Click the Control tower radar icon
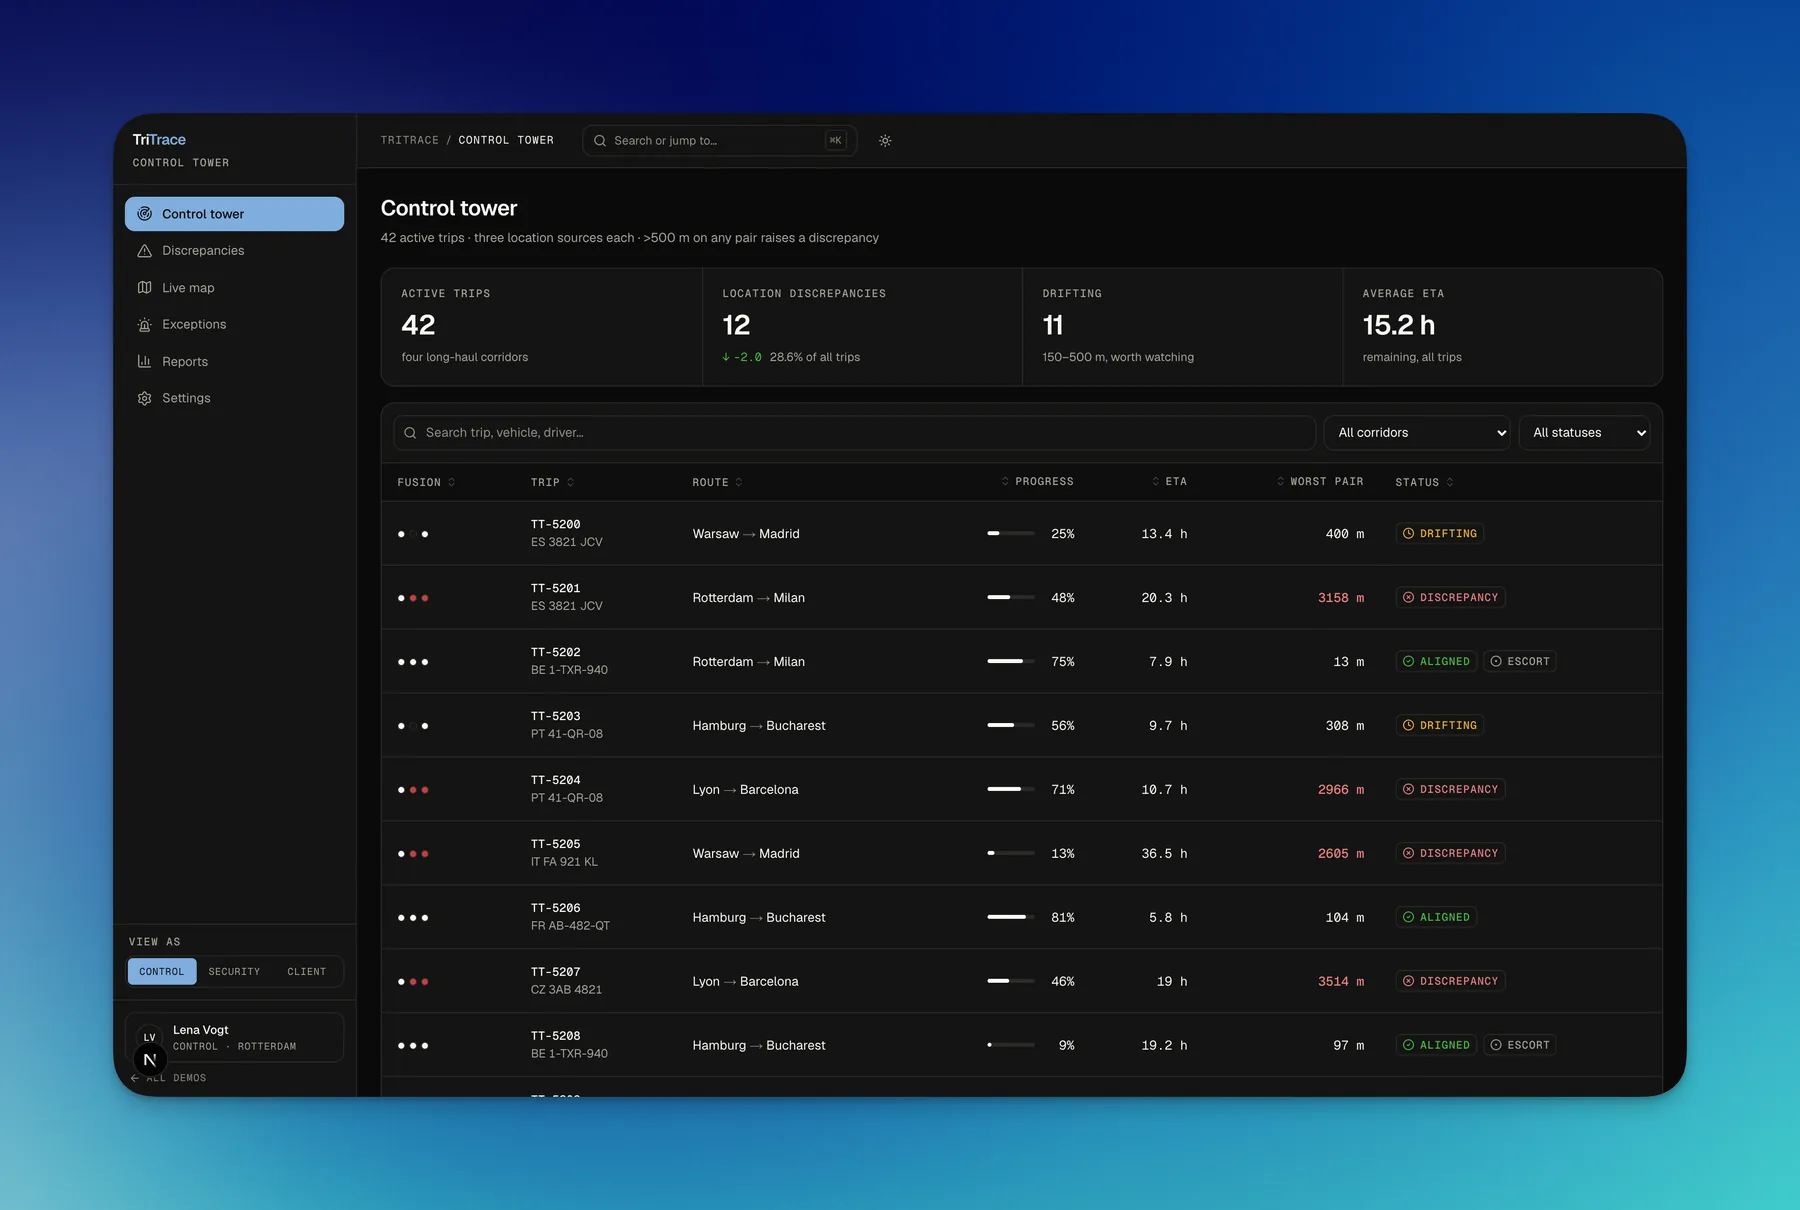The width and height of the screenshot is (1800, 1210). (x=145, y=214)
